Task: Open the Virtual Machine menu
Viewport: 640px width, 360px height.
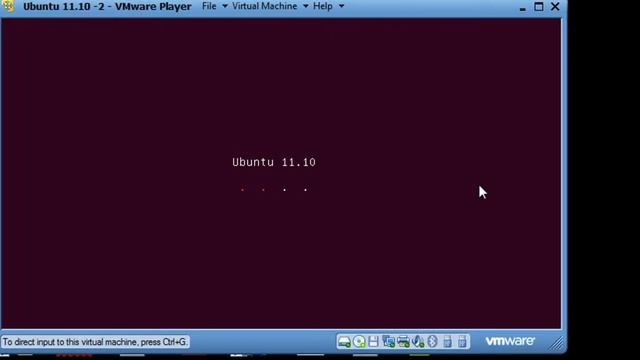Action: pos(264,6)
